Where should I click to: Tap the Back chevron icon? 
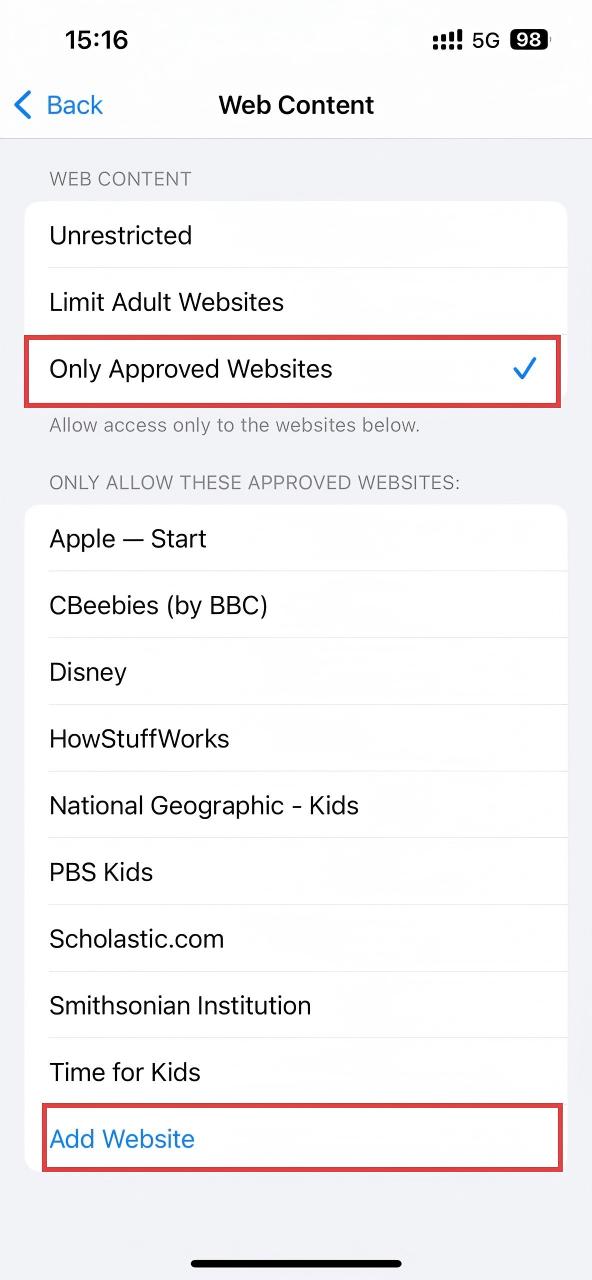click(20, 104)
